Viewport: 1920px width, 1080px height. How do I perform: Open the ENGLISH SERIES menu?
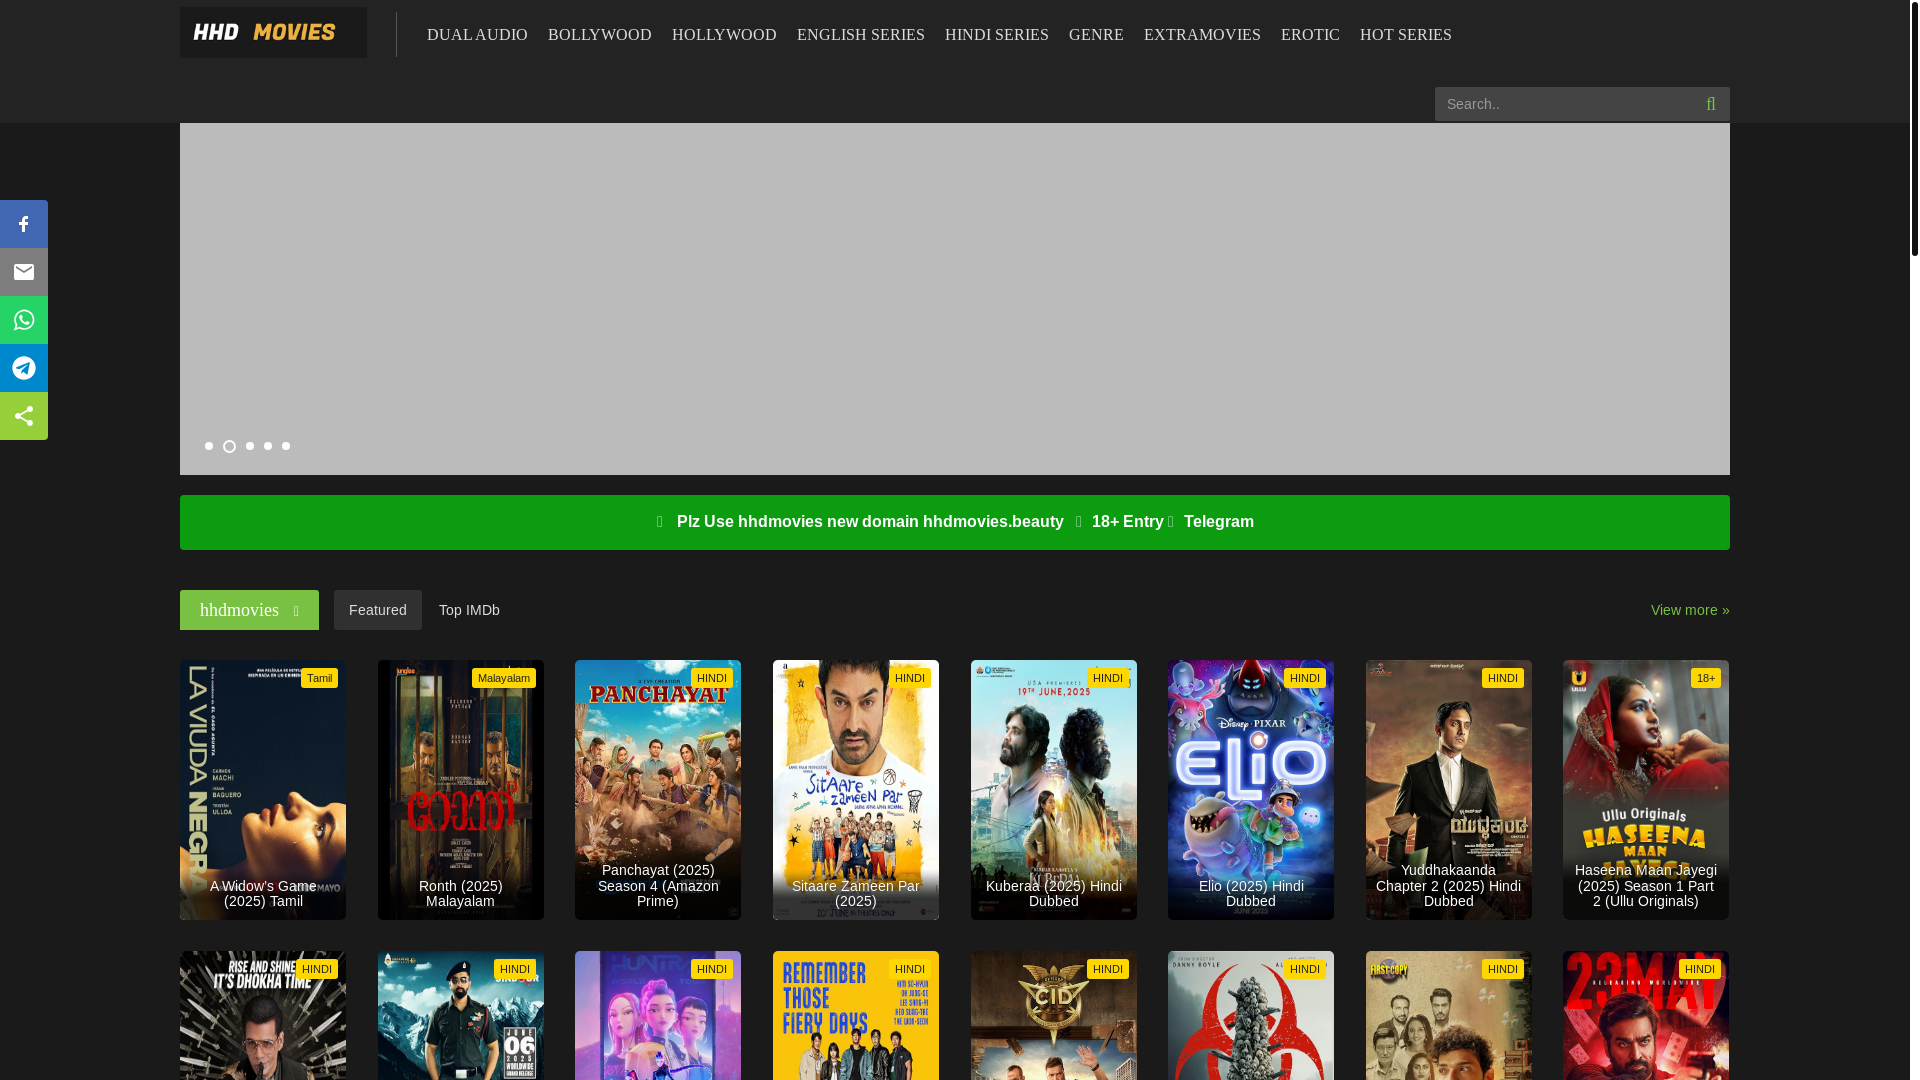pos(861,35)
